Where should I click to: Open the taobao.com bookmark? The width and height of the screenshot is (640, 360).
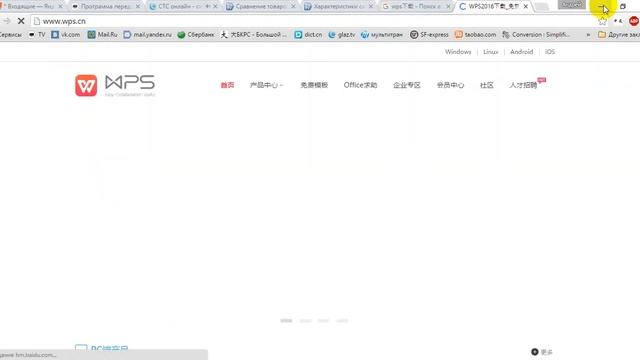476,35
